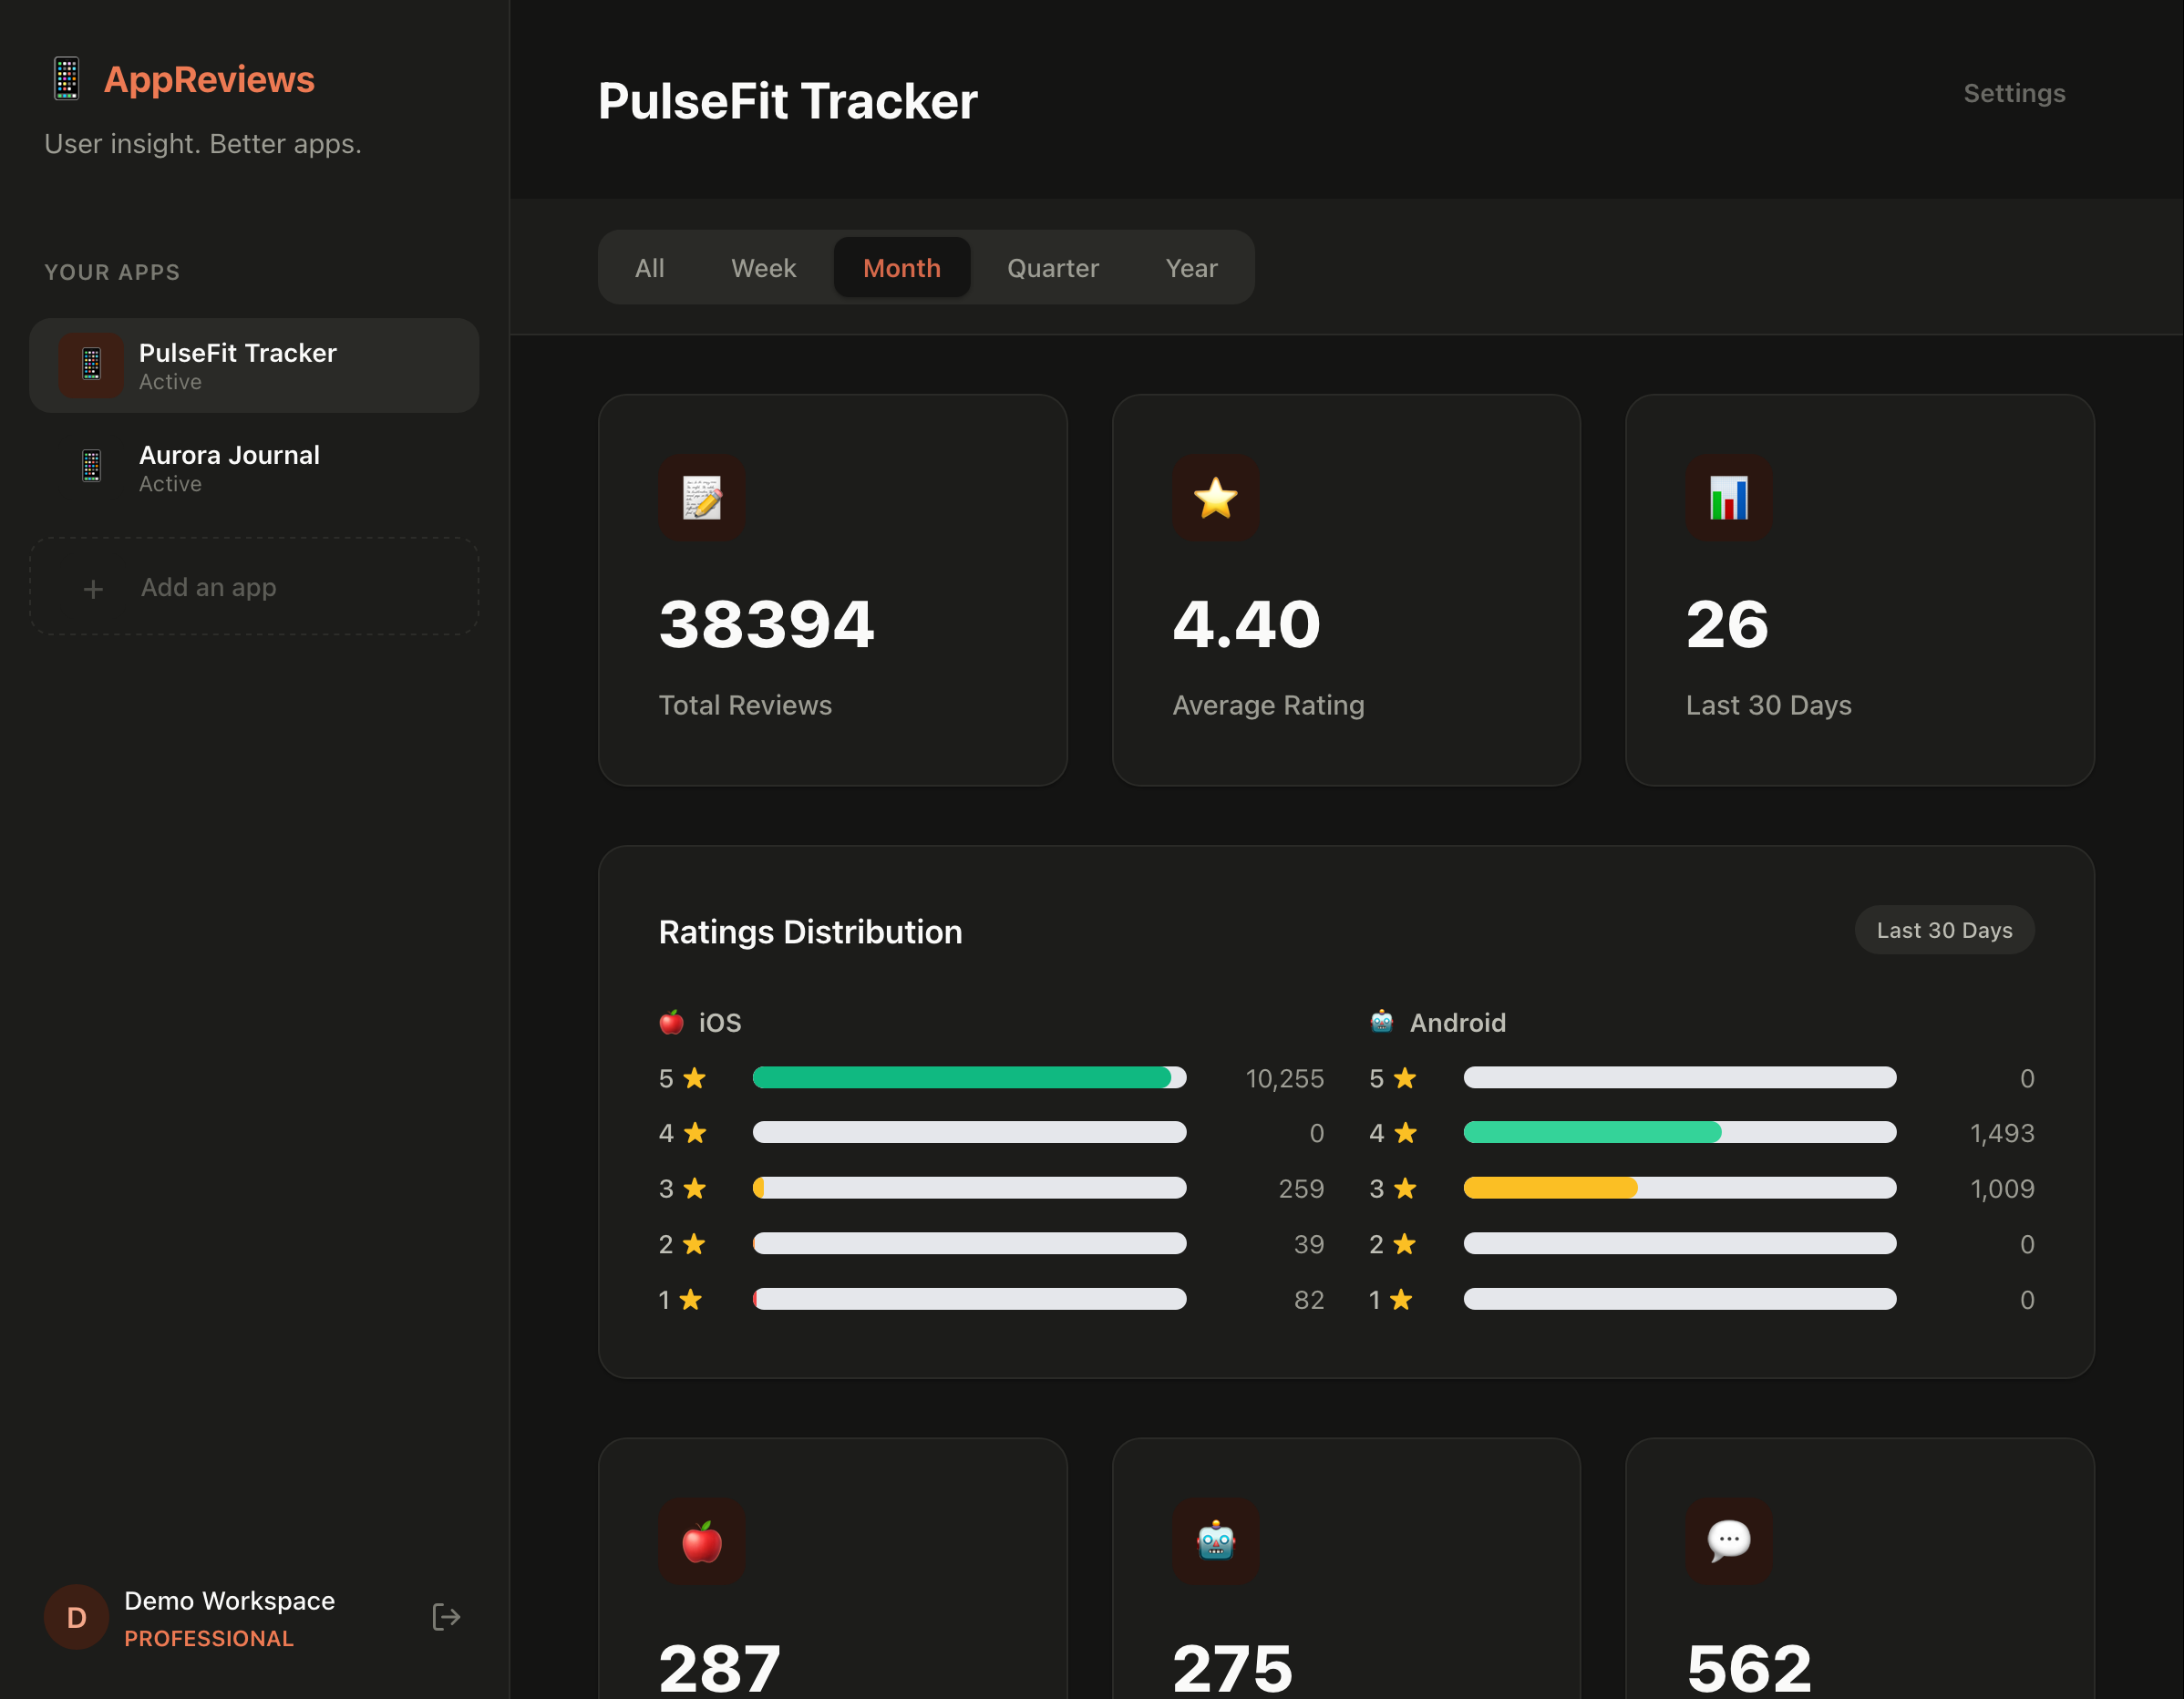Click the apple icon next to iOS heading
The width and height of the screenshot is (2184, 1699).
671,1022
